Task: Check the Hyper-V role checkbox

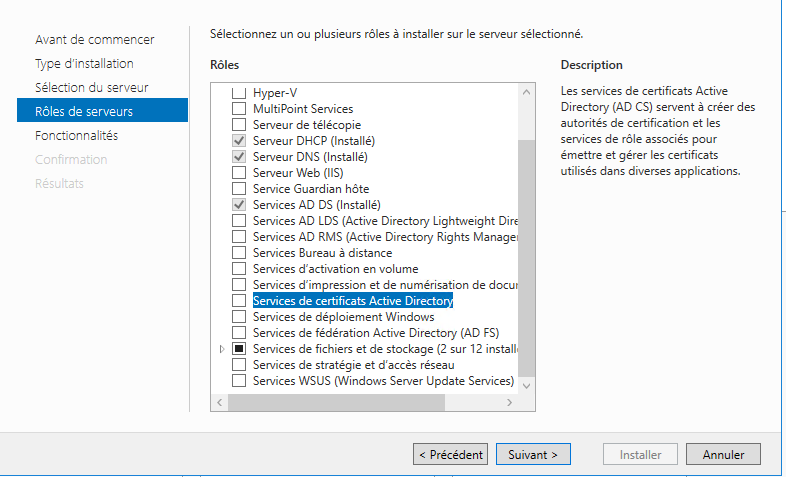Action: pos(239,93)
